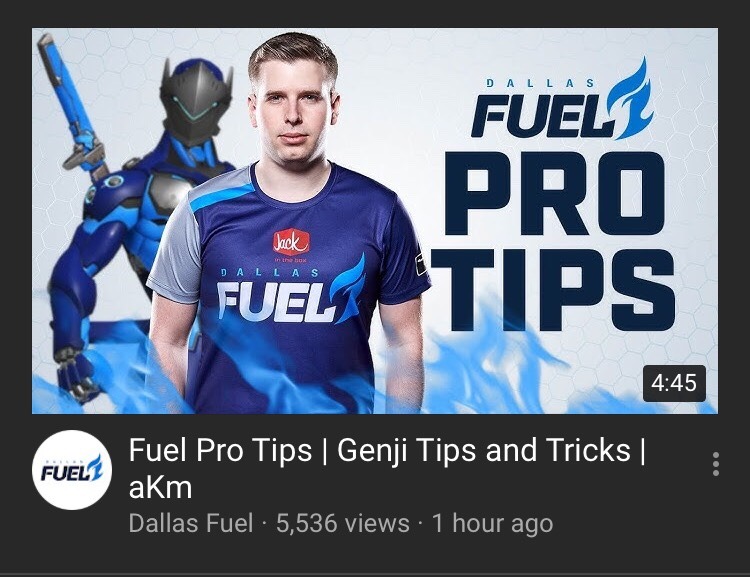
Task: Click the player's face in the thumbnail
Action: (293, 108)
